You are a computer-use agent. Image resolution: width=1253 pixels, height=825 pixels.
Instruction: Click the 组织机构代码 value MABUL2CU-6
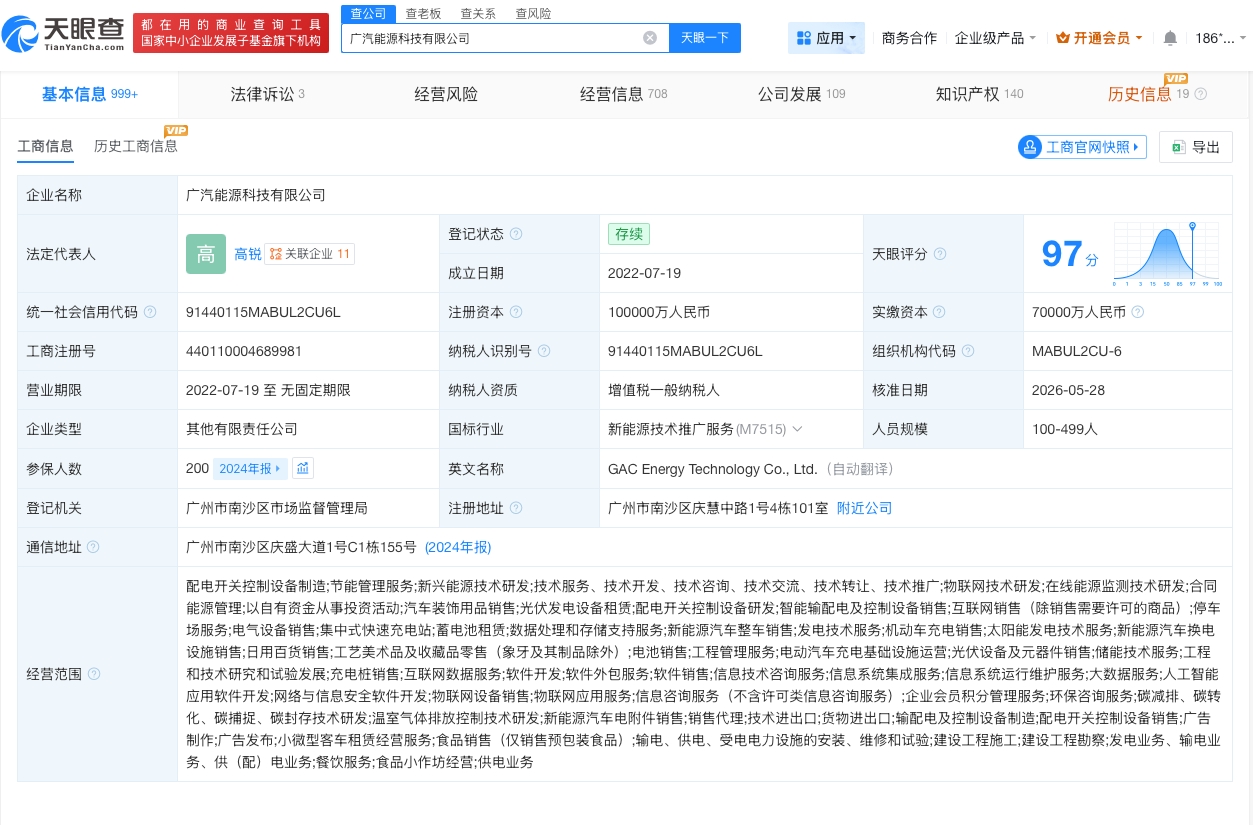click(1077, 351)
